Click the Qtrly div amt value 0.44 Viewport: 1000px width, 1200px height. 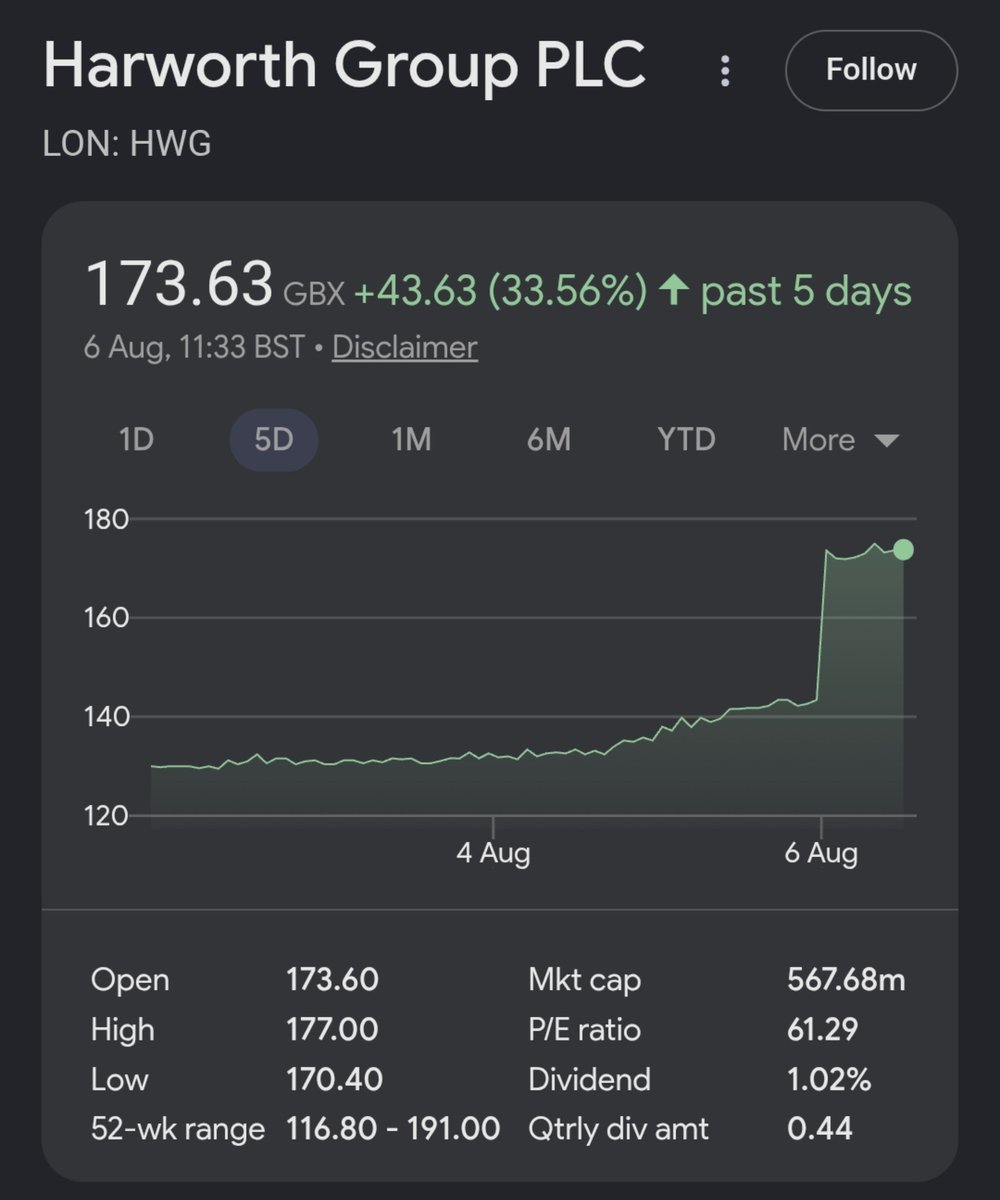pos(820,1129)
